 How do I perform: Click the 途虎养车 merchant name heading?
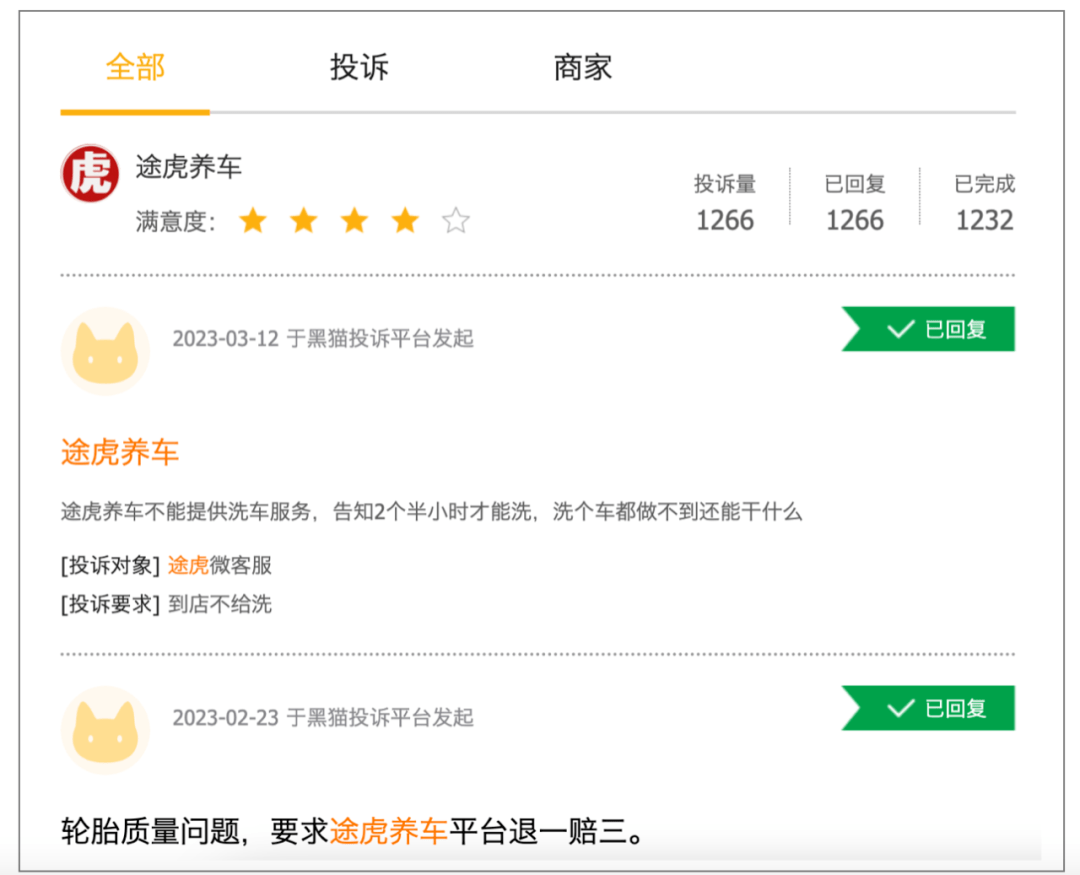click(189, 167)
